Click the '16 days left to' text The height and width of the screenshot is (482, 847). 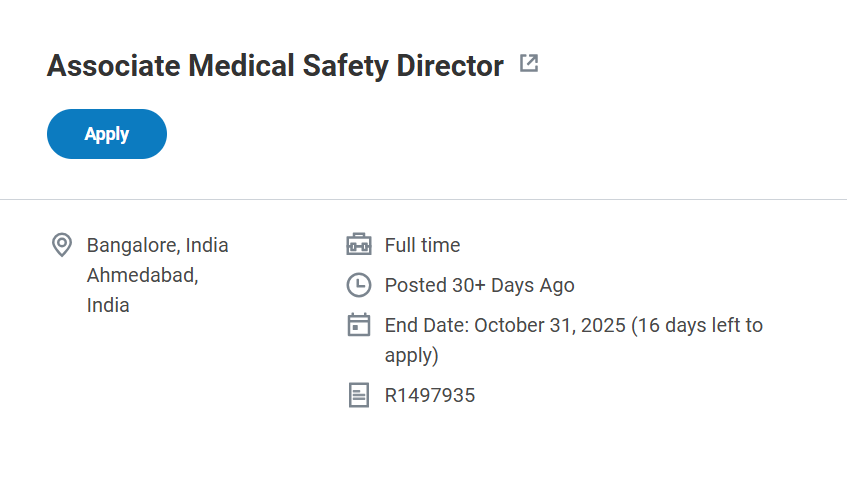tap(699, 325)
